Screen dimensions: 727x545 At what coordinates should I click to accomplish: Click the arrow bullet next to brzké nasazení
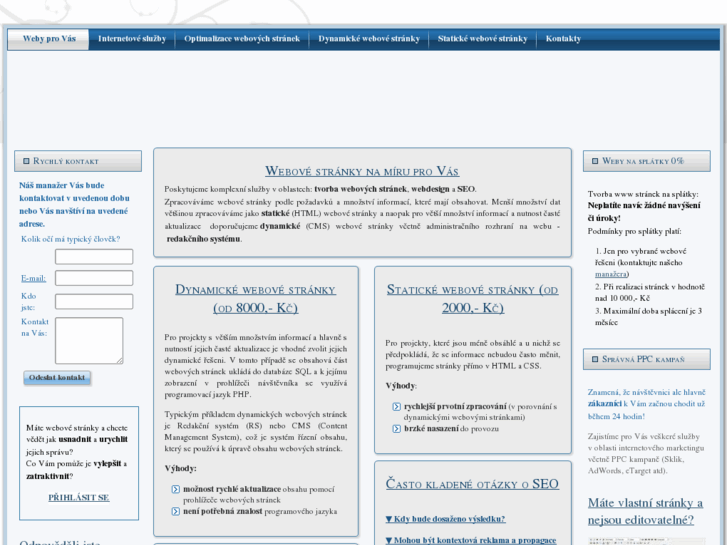pyautogui.click(x=396, y=429)
